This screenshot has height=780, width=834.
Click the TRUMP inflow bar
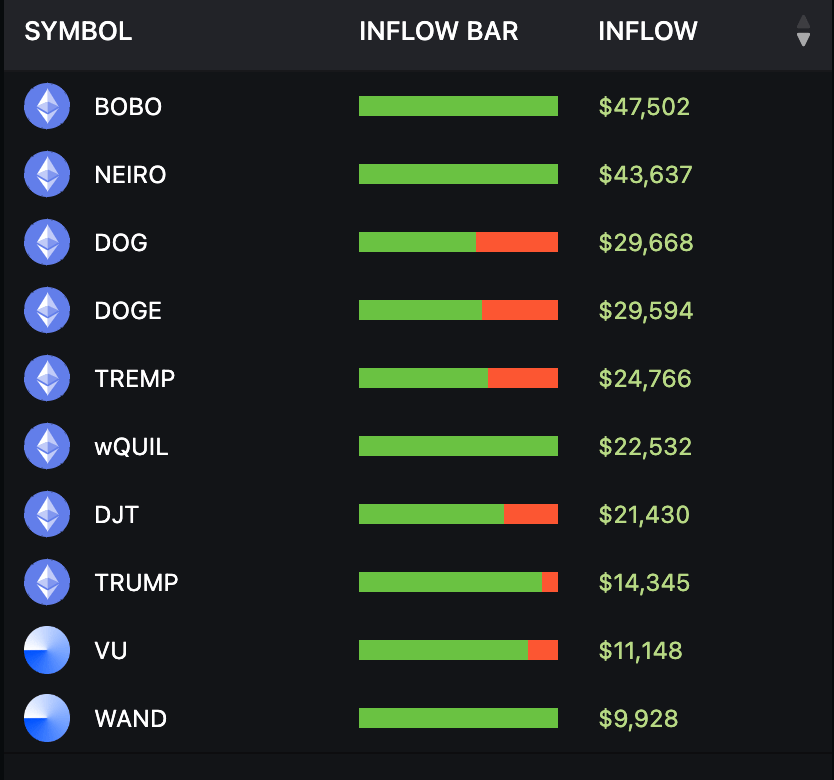(458, 582)
